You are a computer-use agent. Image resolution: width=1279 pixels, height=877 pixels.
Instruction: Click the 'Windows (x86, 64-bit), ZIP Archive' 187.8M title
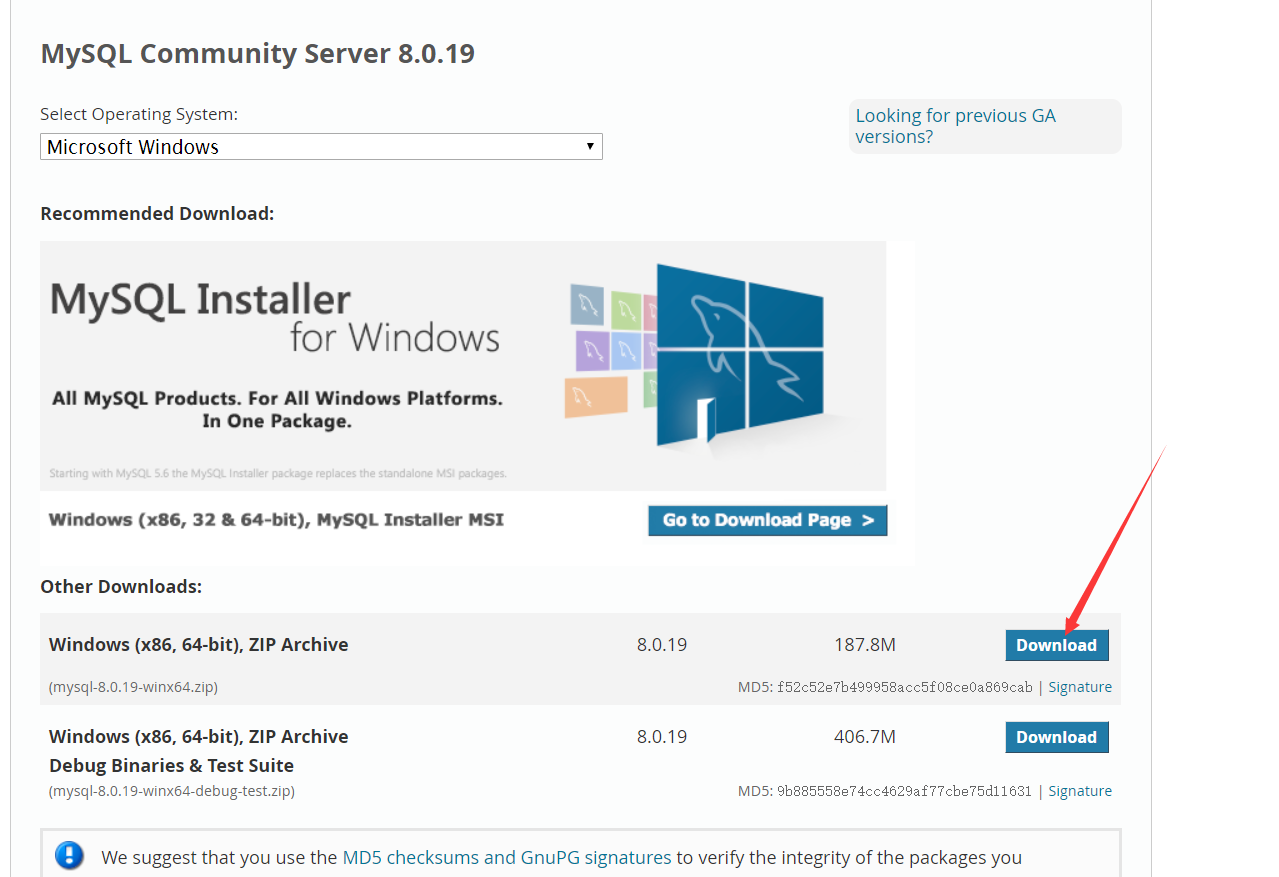pyautogui.click(x=199, y=645)
